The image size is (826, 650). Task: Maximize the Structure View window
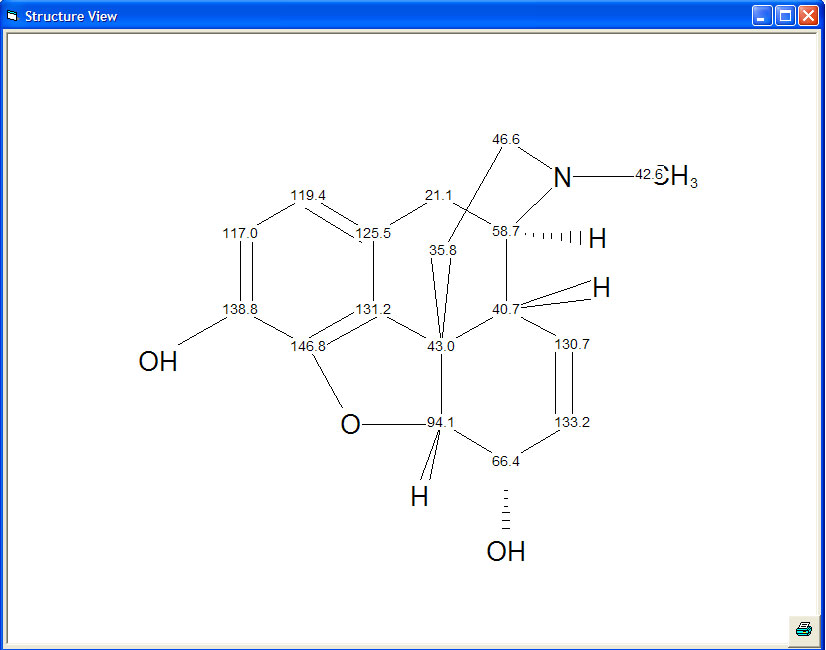785,16
